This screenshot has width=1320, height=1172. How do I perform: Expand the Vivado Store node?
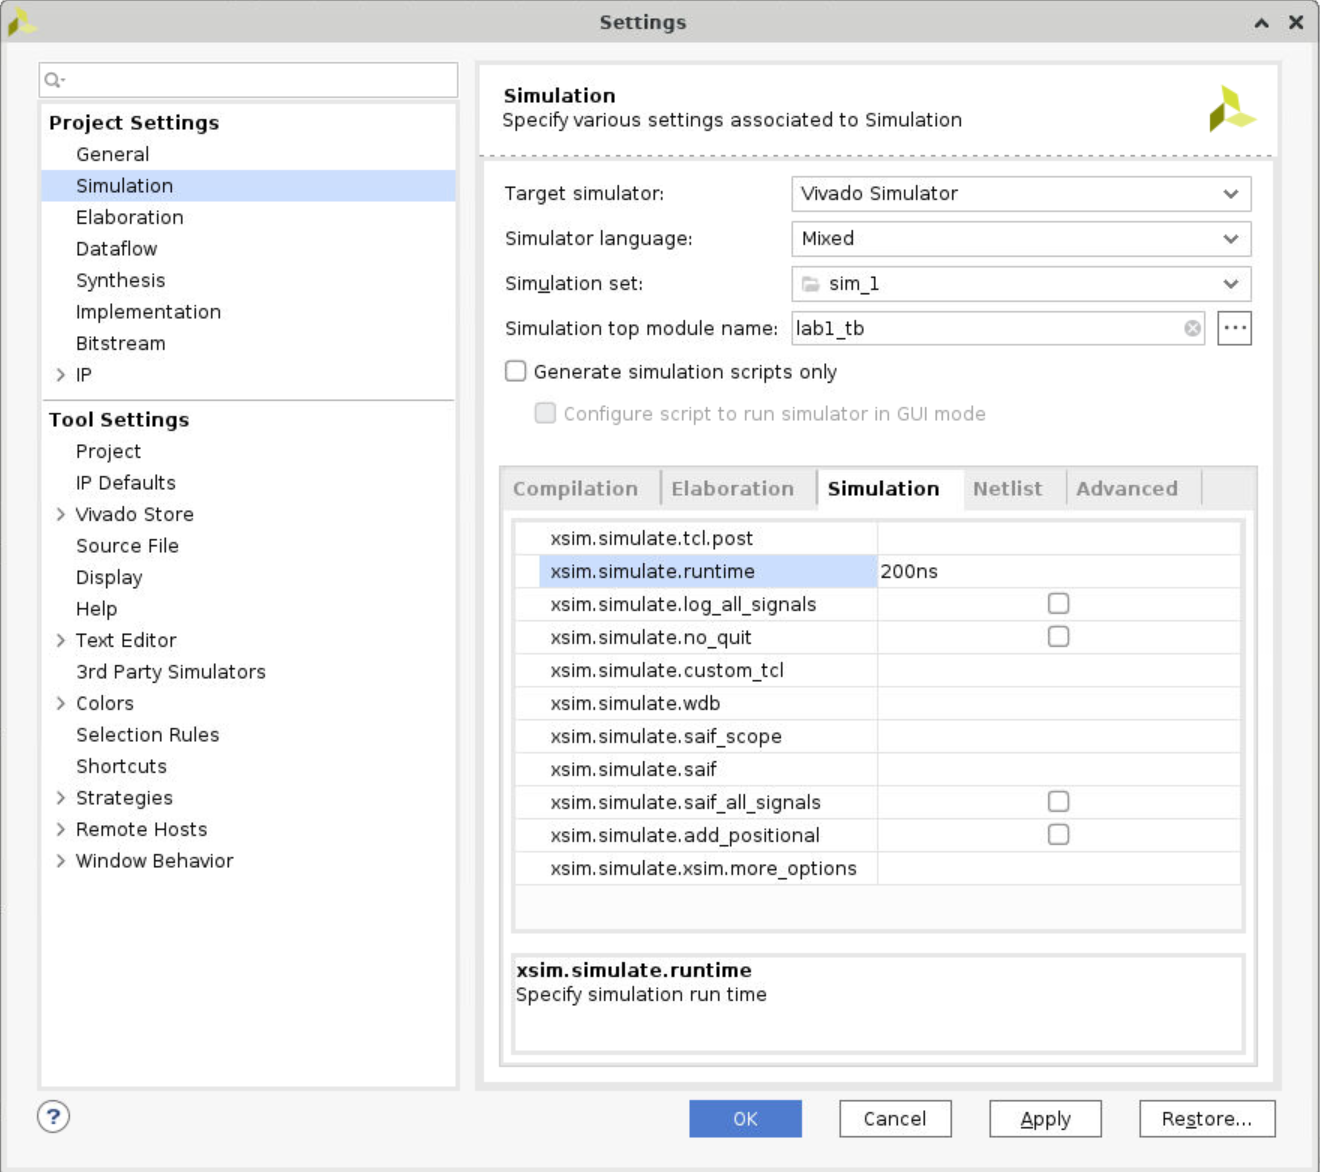[x=61, y=514]
